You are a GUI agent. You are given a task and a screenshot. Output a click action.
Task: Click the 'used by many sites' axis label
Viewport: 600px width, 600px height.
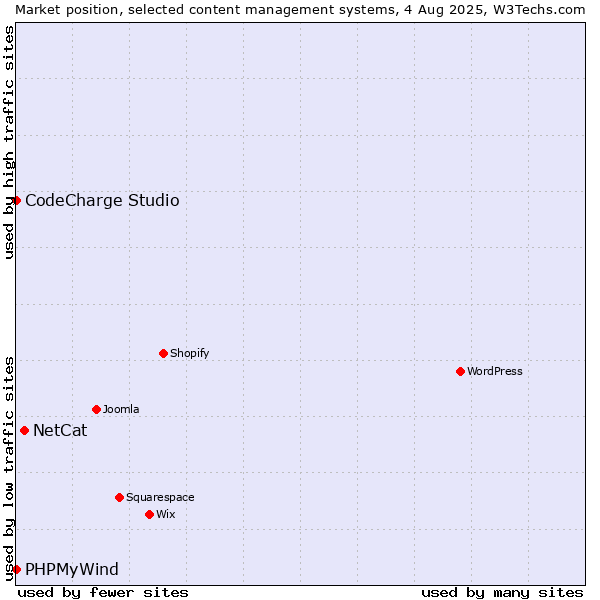(502, 593)
